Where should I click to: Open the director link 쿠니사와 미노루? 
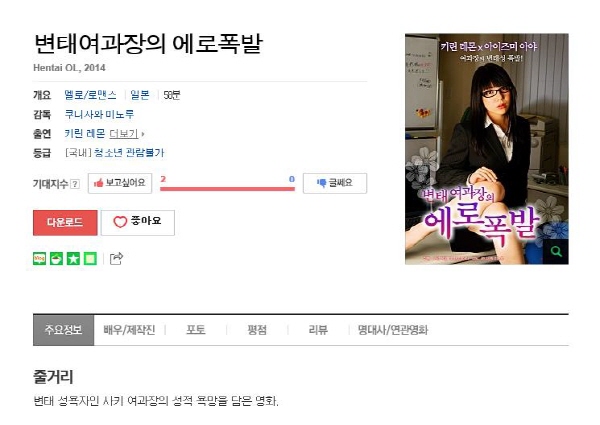coord(99,114)
